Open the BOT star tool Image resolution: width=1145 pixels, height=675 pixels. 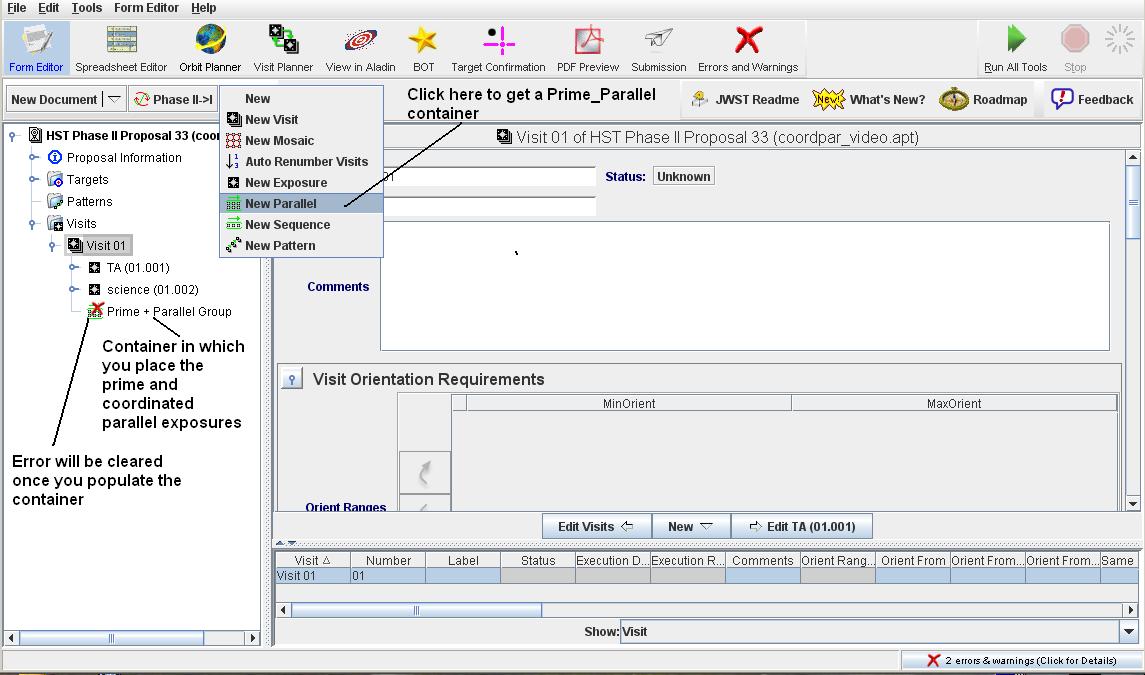424,48
